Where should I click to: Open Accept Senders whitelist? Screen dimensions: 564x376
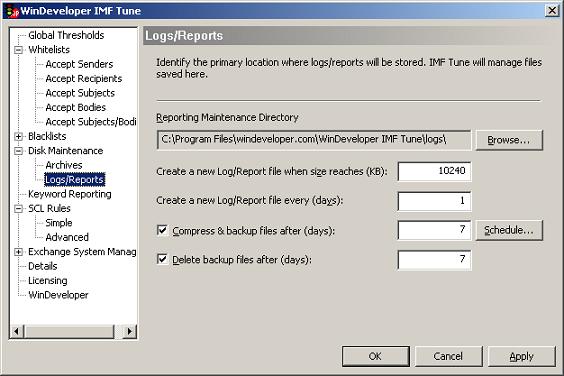79,64
